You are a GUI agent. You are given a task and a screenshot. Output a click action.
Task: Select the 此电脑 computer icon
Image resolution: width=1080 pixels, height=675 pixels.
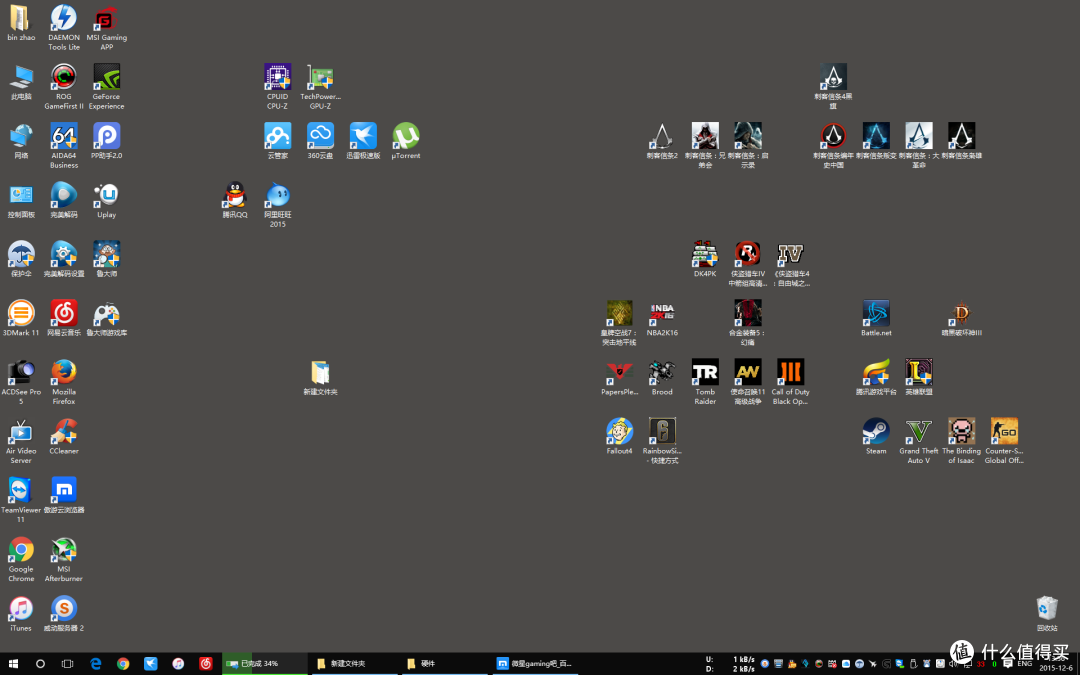(x=21, y=82)
